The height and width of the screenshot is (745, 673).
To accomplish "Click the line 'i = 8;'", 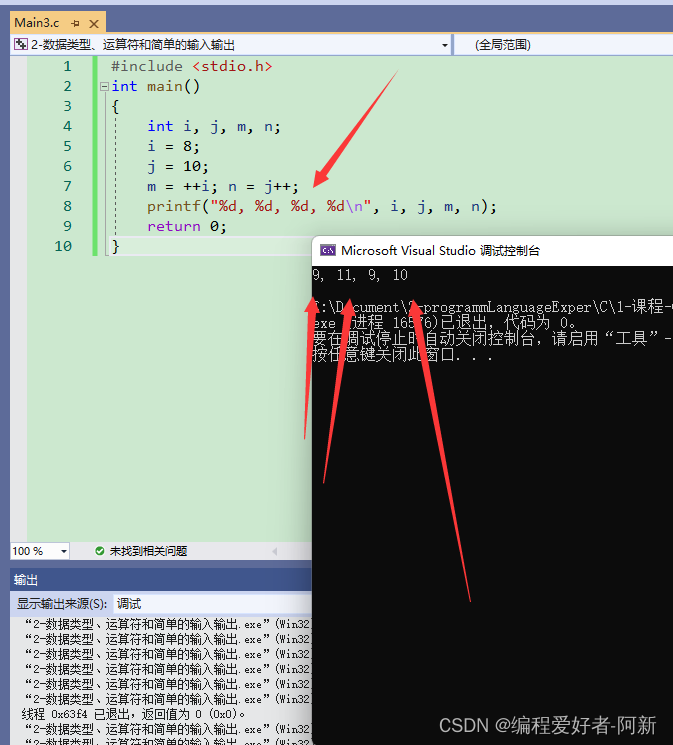I will click(x=173, y=146).
